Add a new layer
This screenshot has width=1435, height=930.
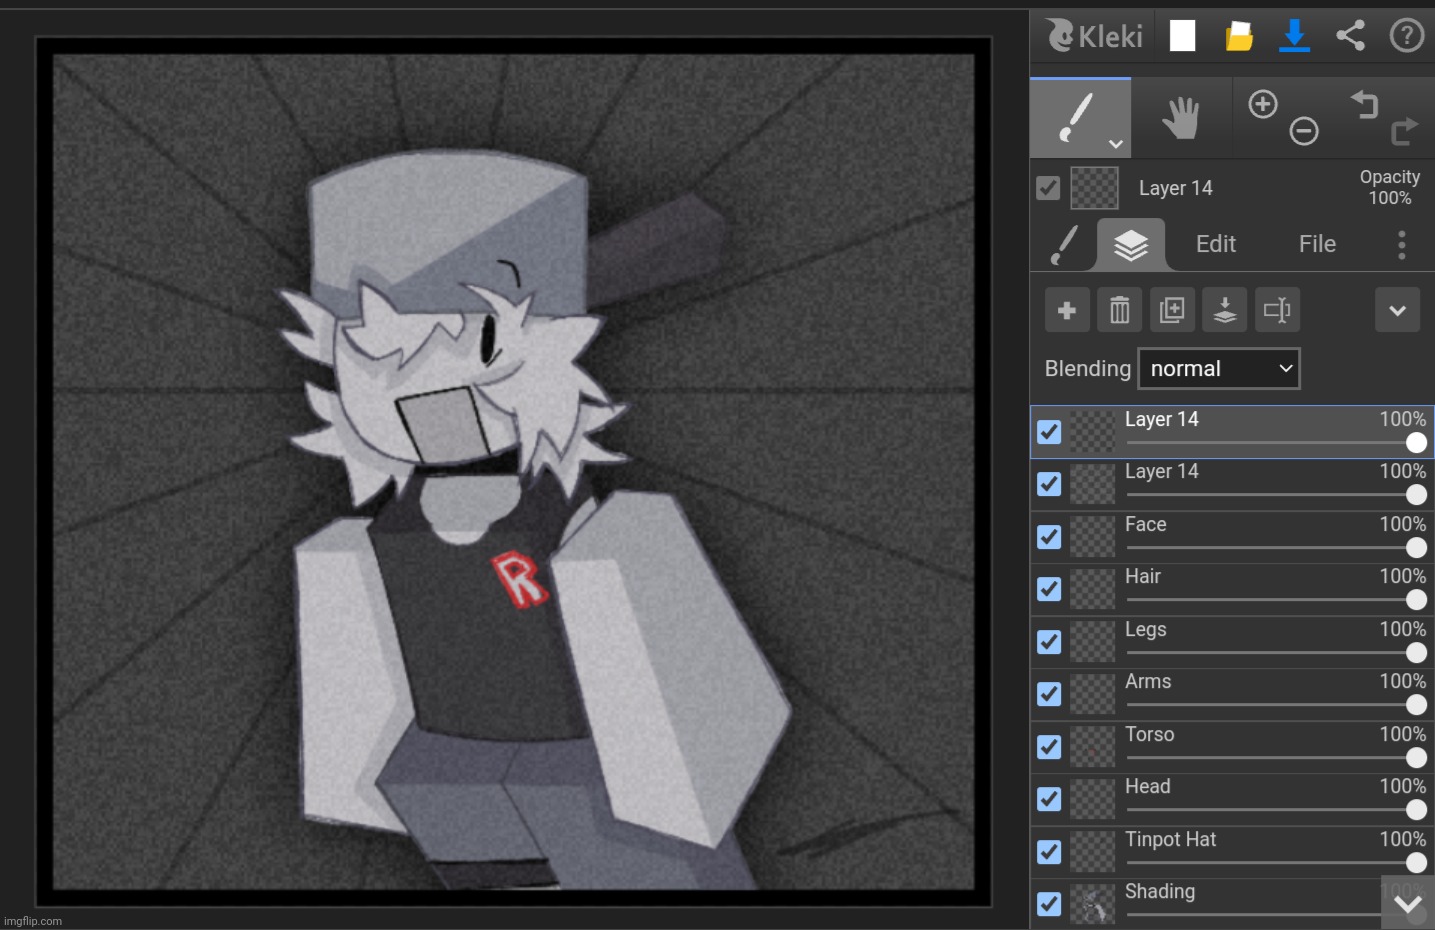point(1067,310)
